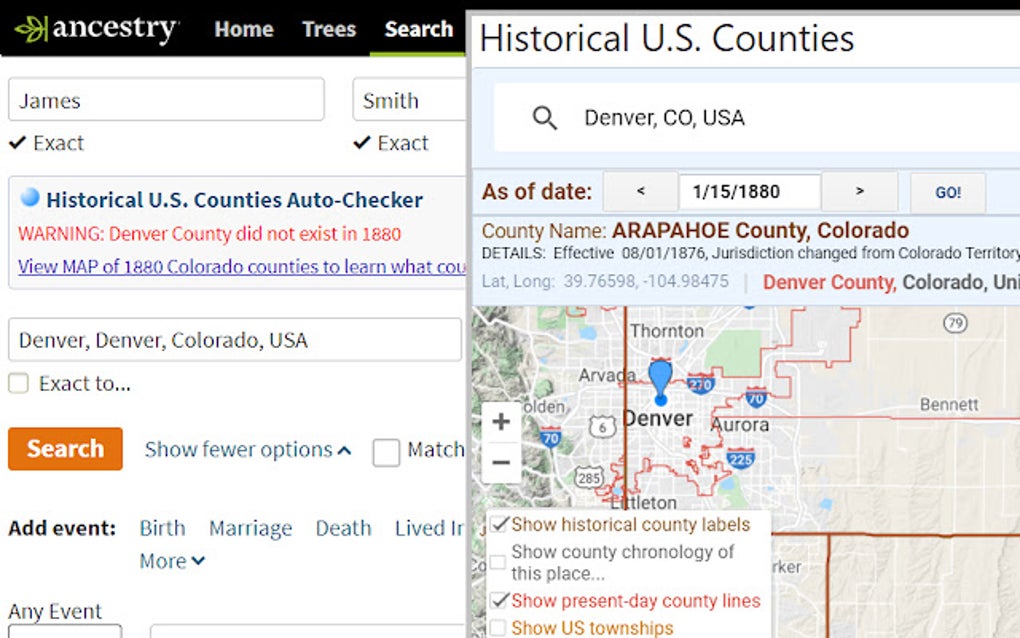This screenshot has height=638, width=1020.
Task: Add a Death event
Action: click(x=343, y=528)
